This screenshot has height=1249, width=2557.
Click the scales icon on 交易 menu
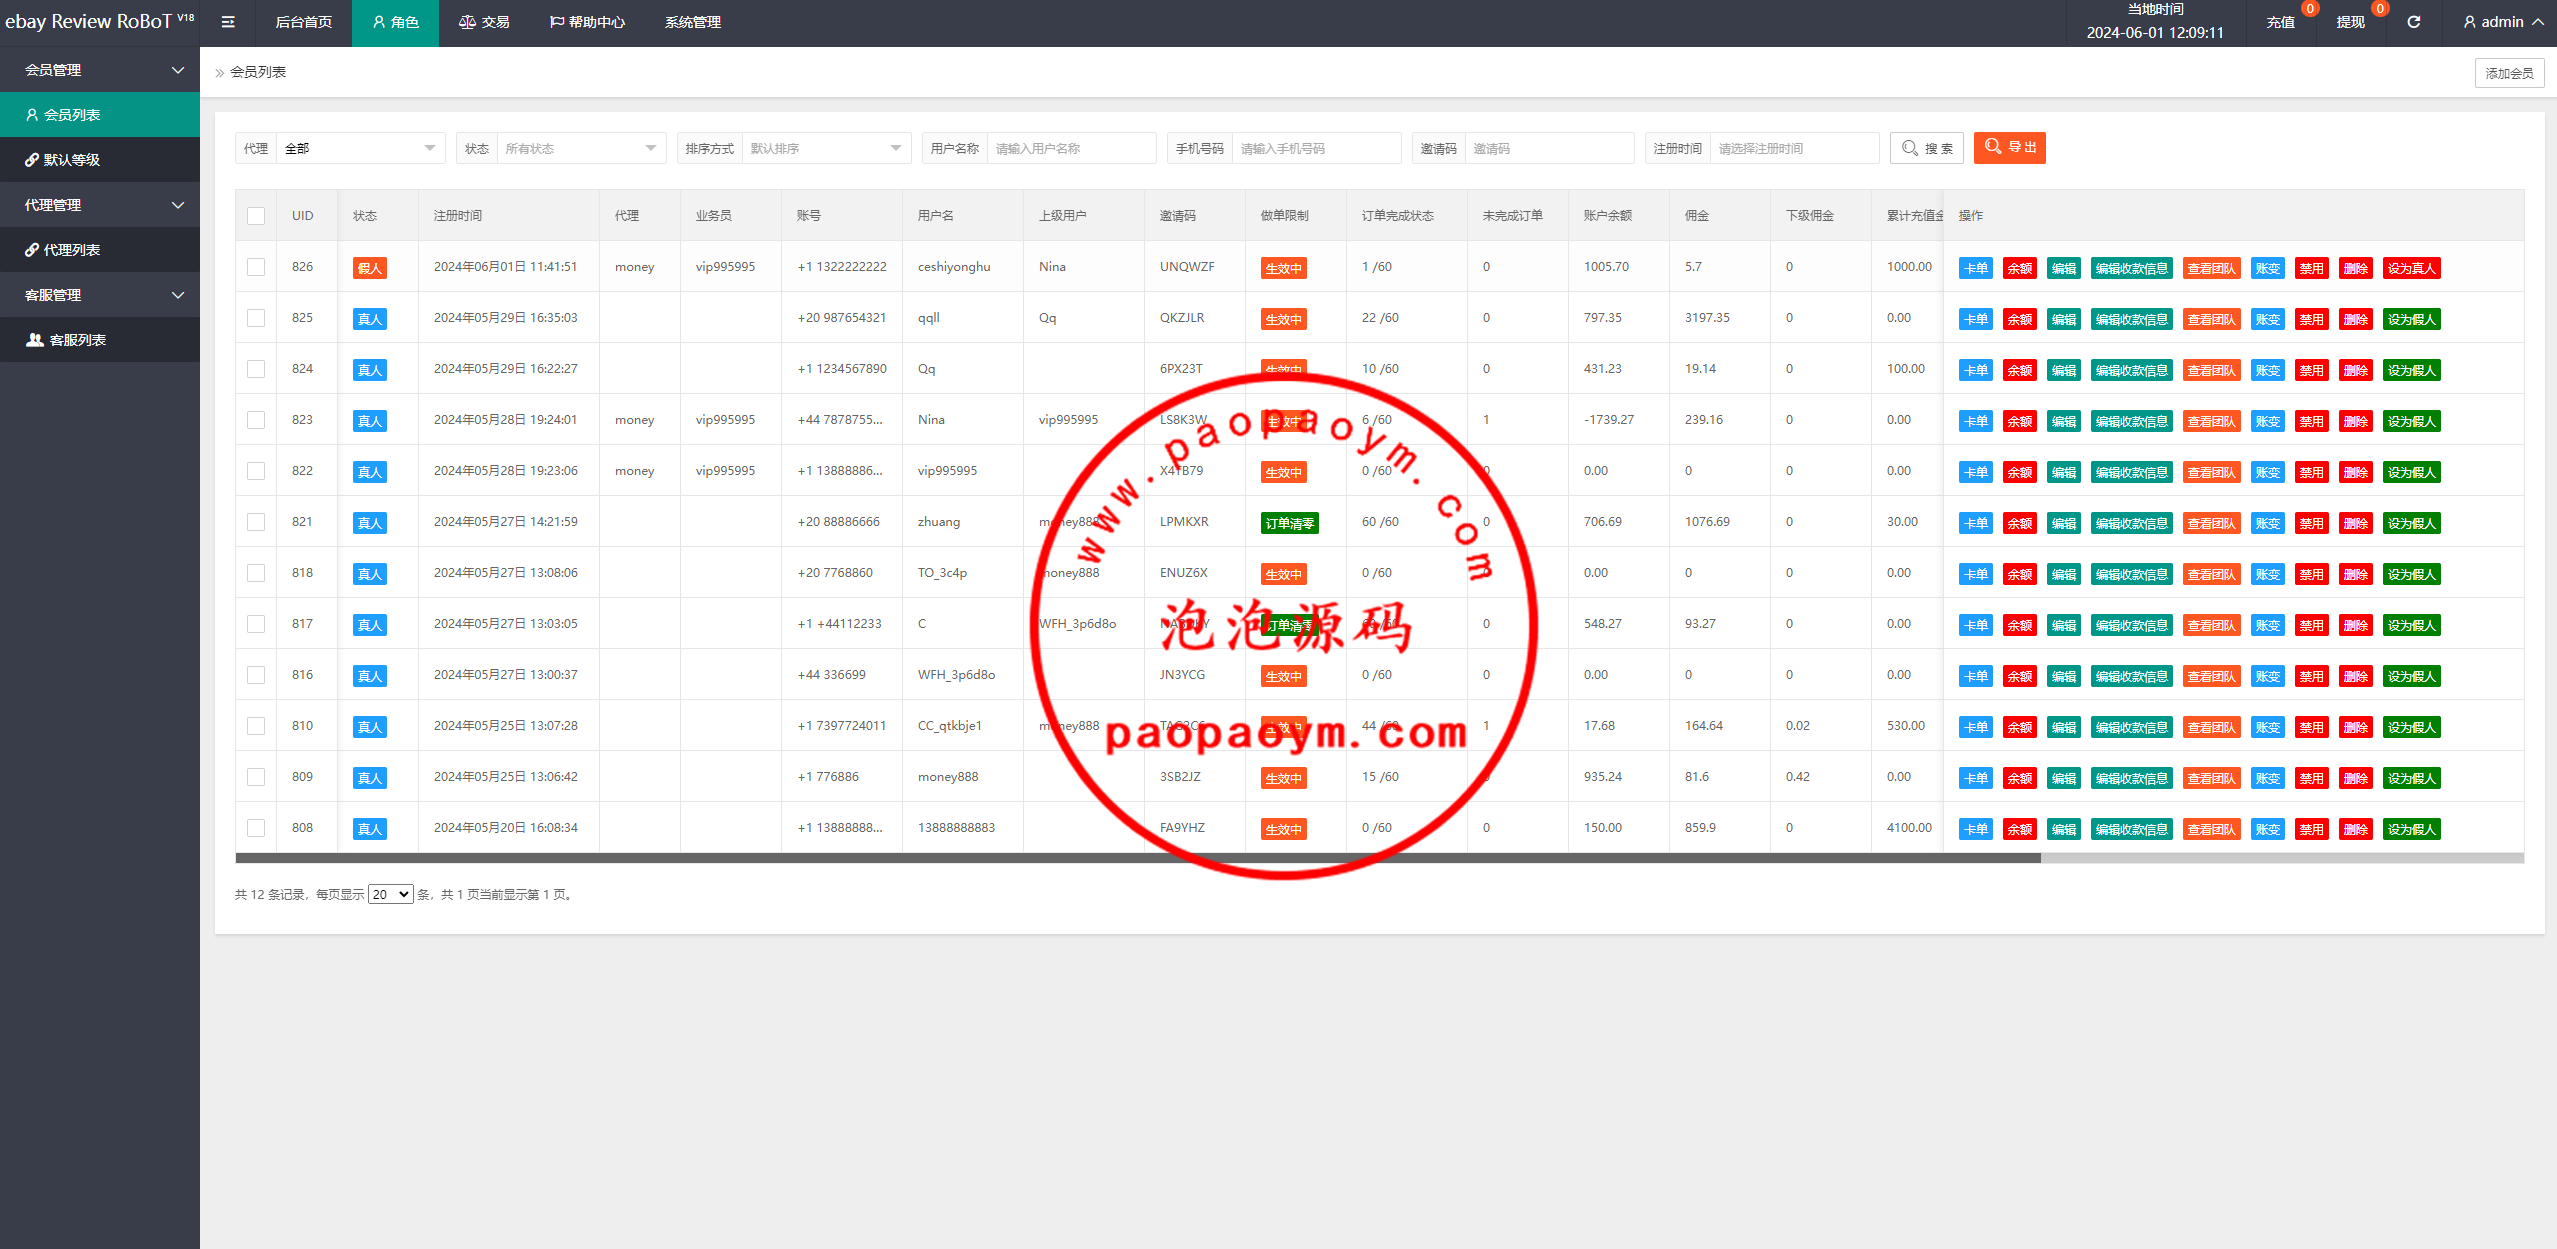tap(467, 22)
